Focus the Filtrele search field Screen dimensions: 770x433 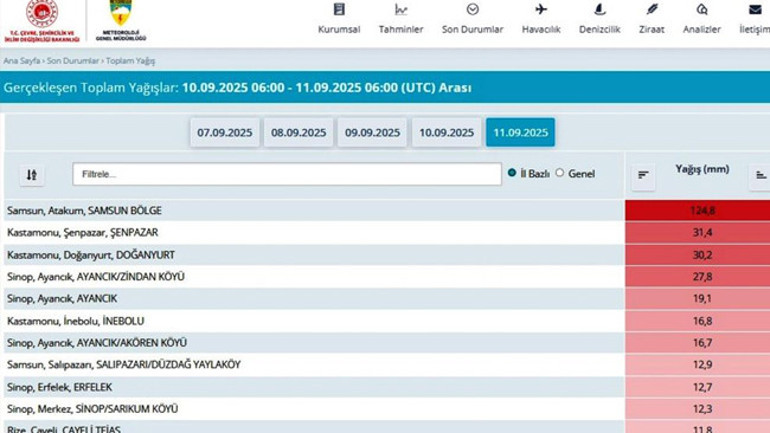point(287,174)
